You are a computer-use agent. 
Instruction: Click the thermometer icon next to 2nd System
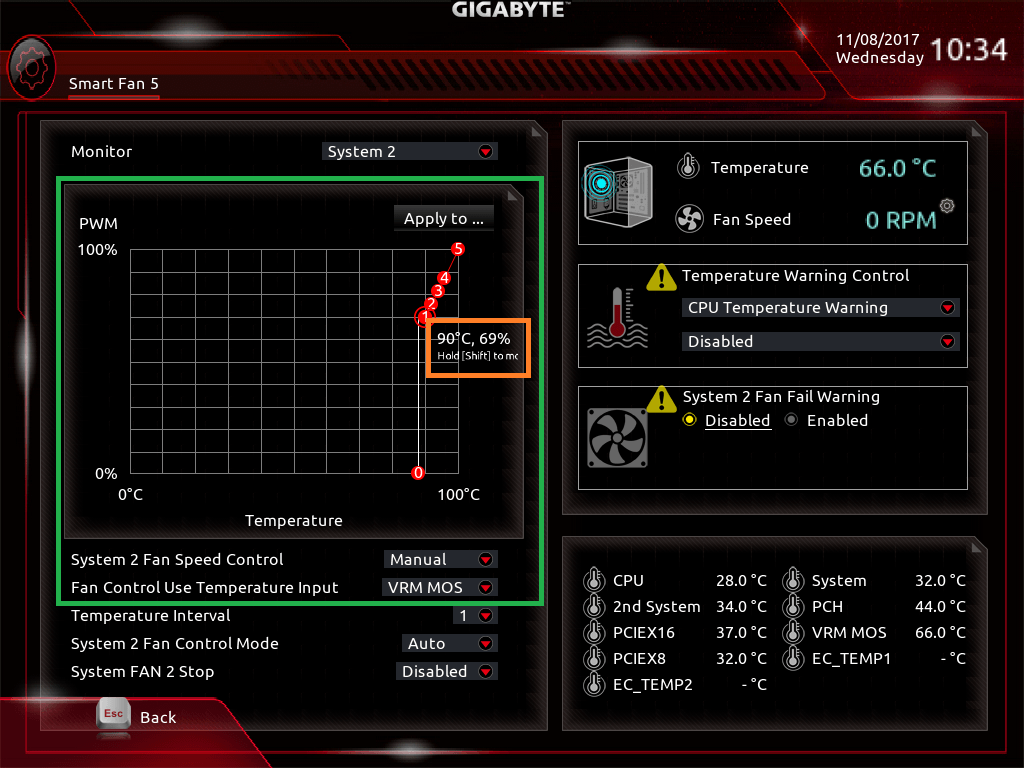click(594, 606)
